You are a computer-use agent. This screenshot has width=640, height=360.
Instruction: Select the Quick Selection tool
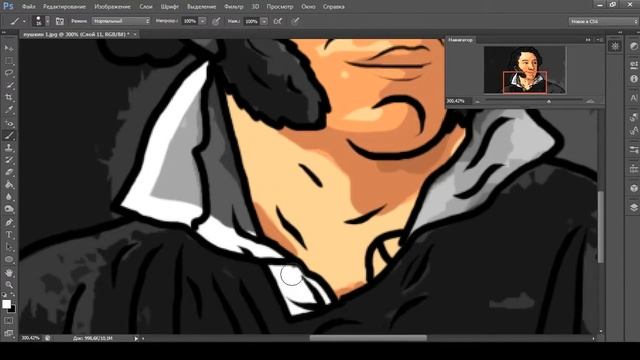(x=9, y=86)
